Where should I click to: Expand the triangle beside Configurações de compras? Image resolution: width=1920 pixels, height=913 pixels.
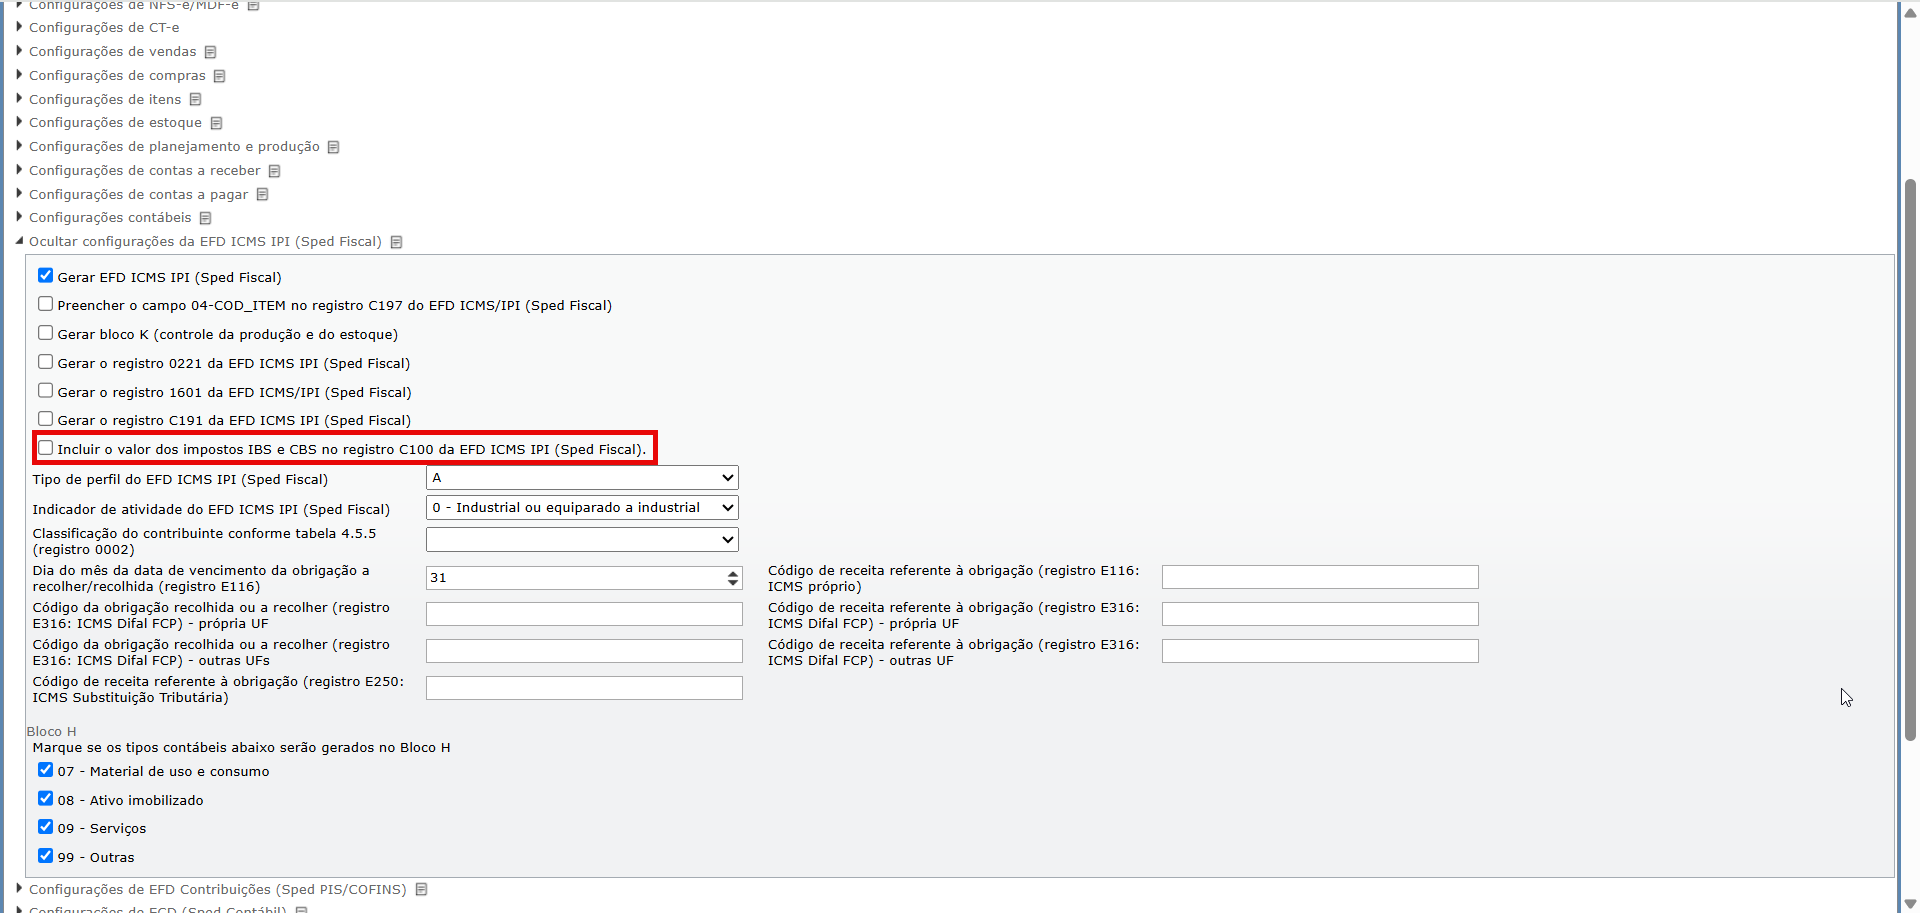(19, 75)
